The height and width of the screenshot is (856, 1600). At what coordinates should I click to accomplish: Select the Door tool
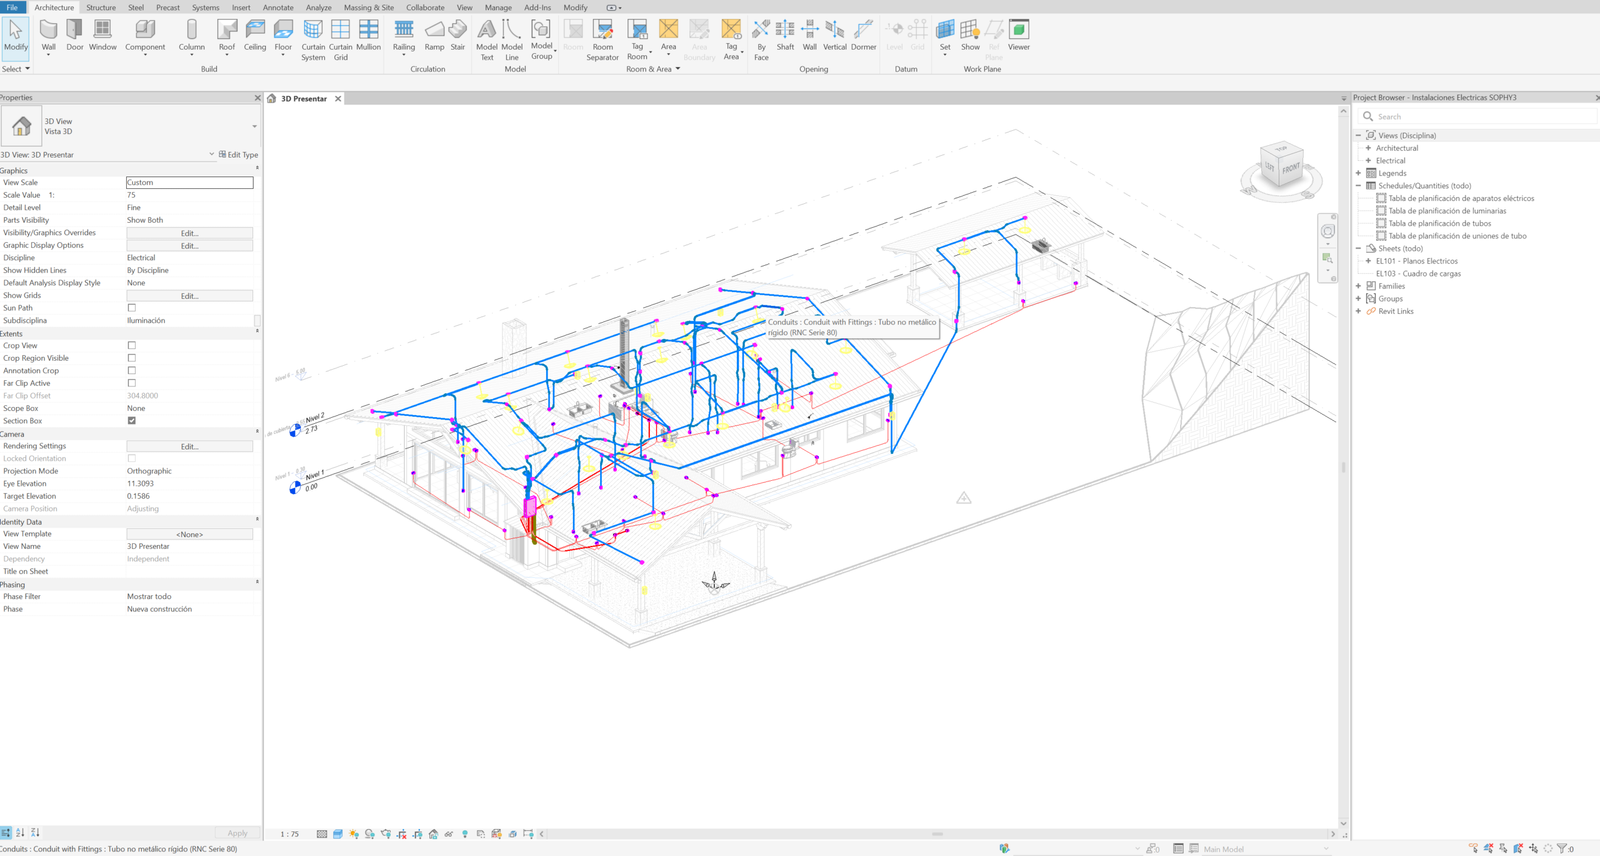75,36
